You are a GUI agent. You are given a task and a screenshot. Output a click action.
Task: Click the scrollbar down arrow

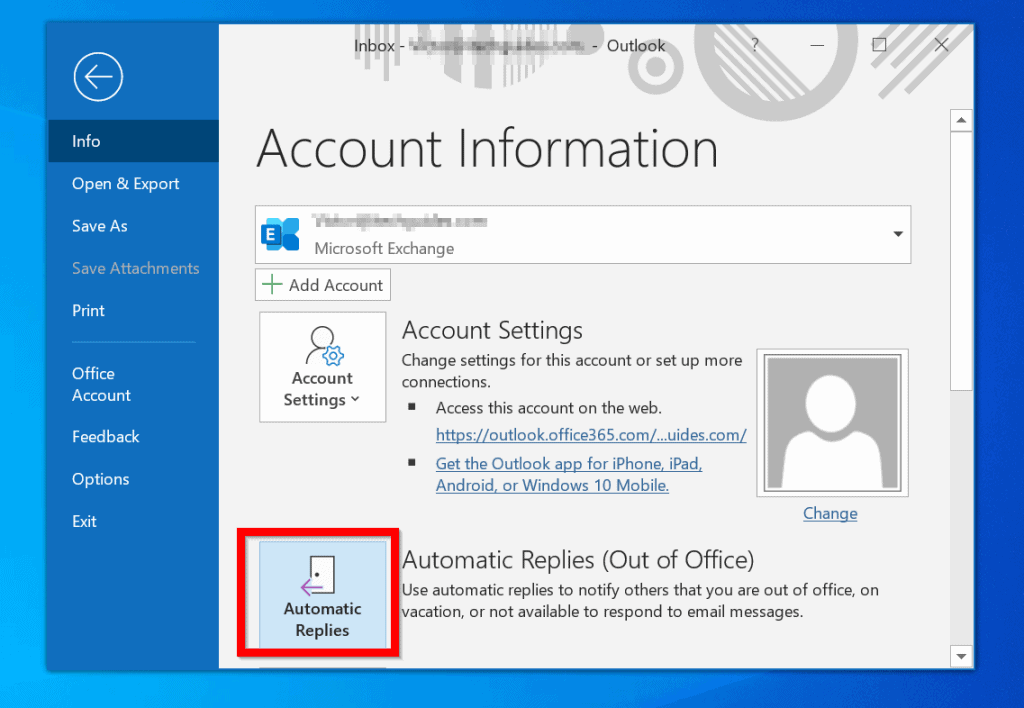pyautogui.click(x=961, y=656)
